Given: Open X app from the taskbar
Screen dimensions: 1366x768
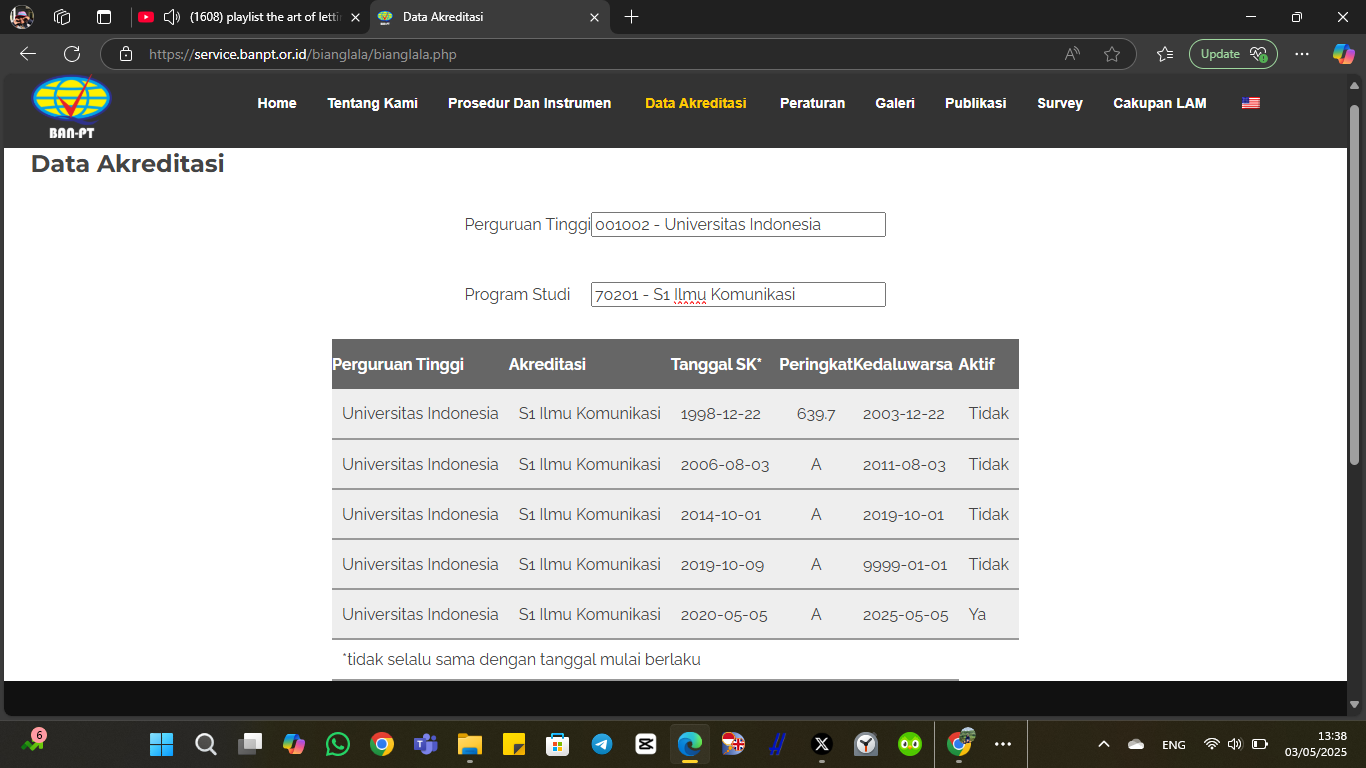Looking at the screenshot, I should 822,744.
